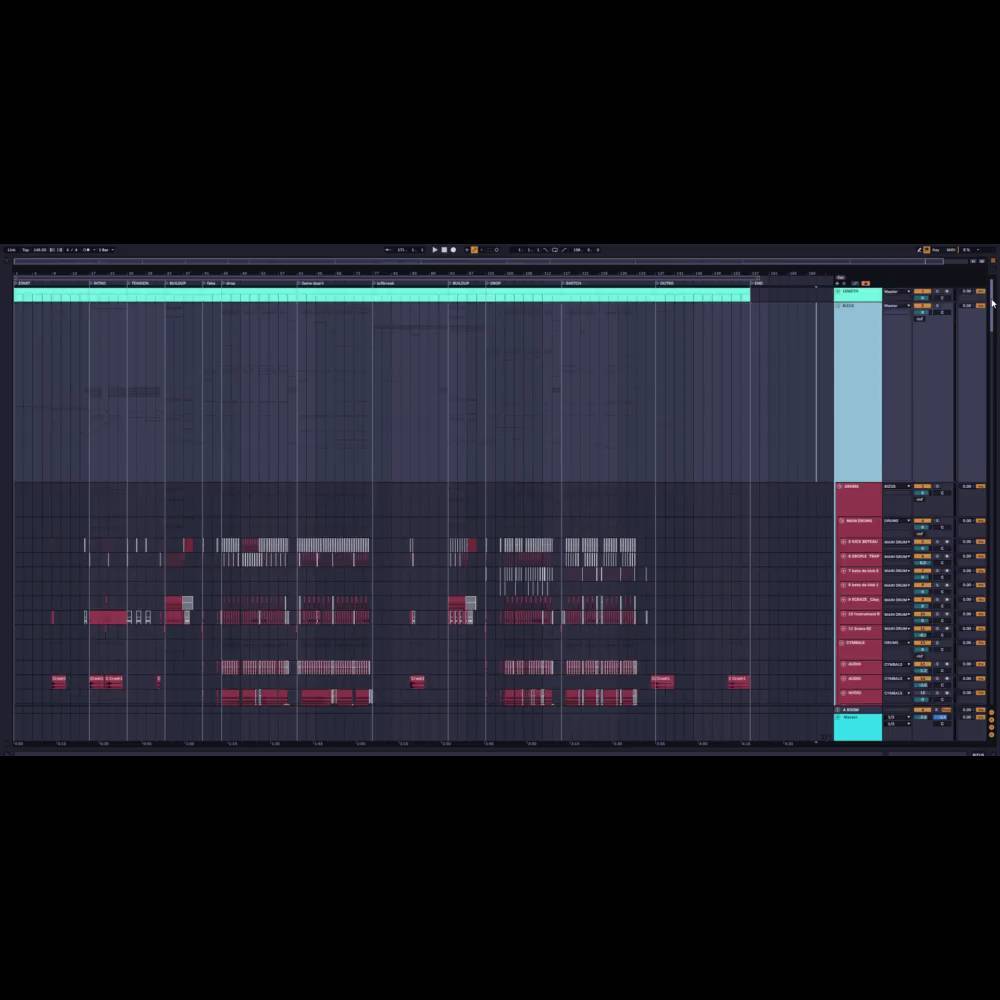Collapse the MAIN DRUMS group track
Viewport: 1000px width, 1000px height.
[x=842, y=521]
